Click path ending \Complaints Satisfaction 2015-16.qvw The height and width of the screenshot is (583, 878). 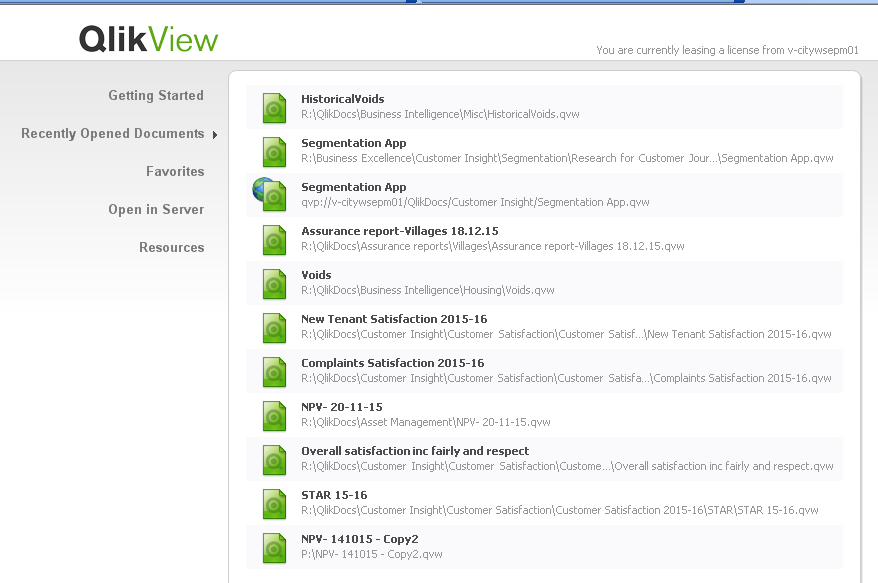(566, 379)
